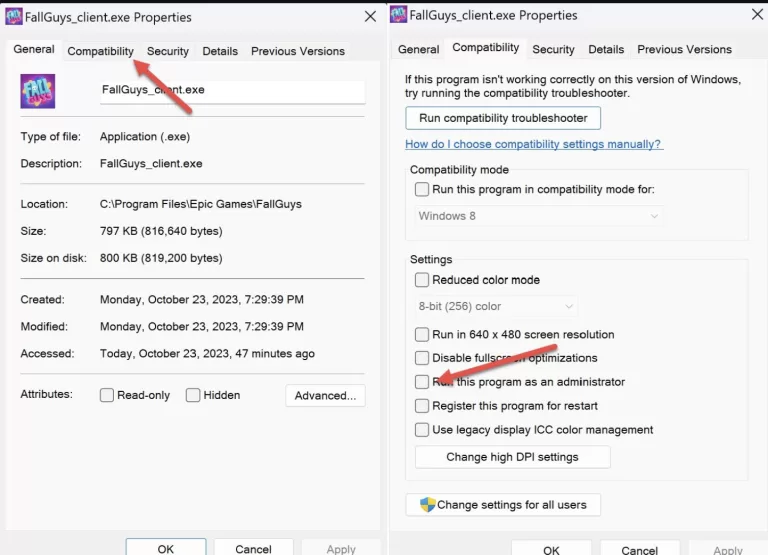Click the Created date value
Viewport: 768px width, 555px height.
[x=202, y=299]
